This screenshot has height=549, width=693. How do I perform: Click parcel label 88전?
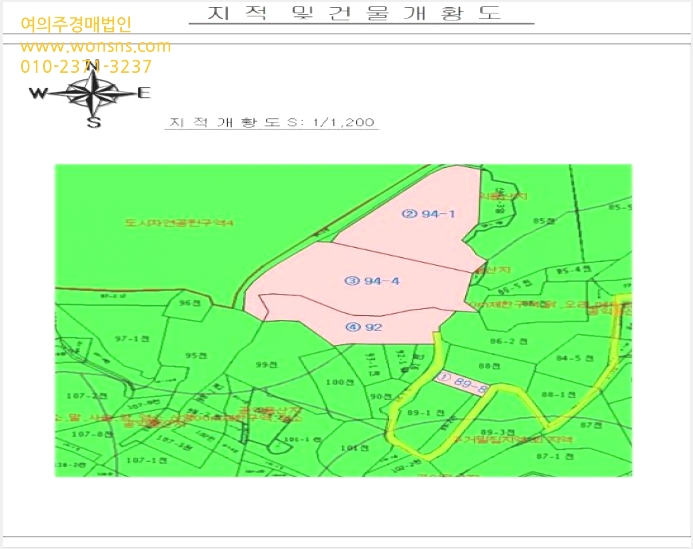[490, 366]
